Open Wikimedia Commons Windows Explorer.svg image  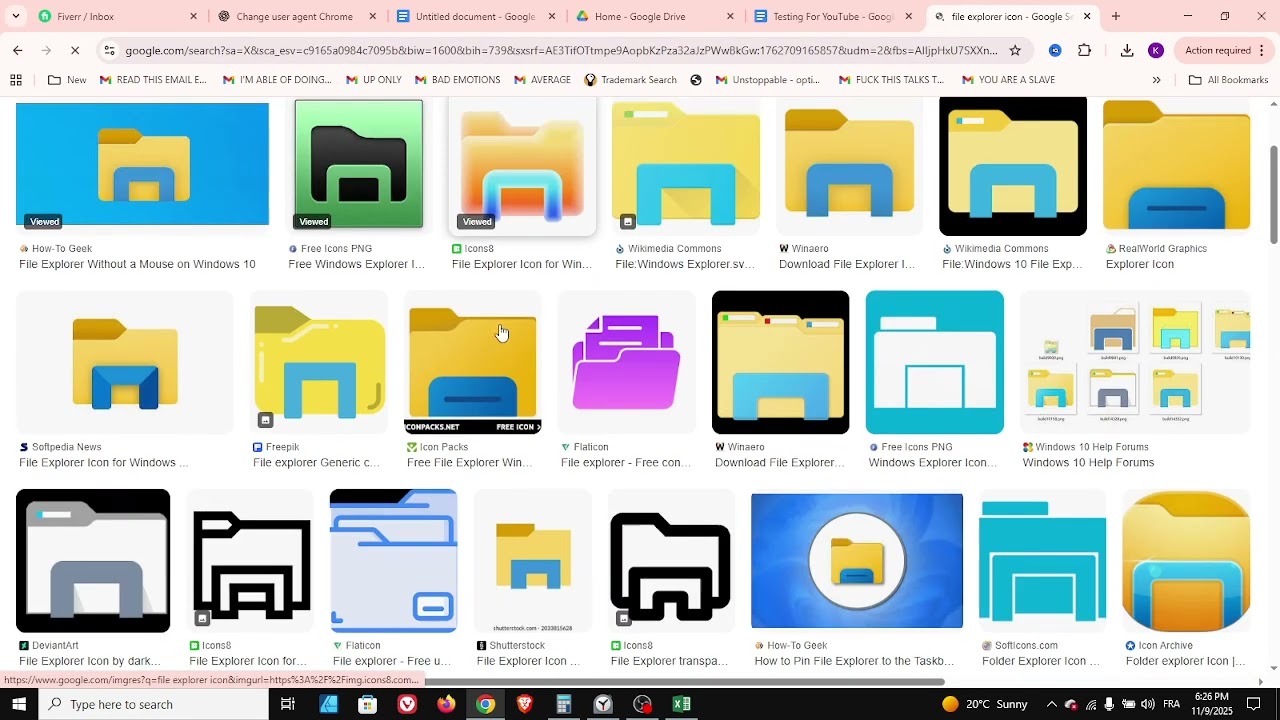[685, 166]
